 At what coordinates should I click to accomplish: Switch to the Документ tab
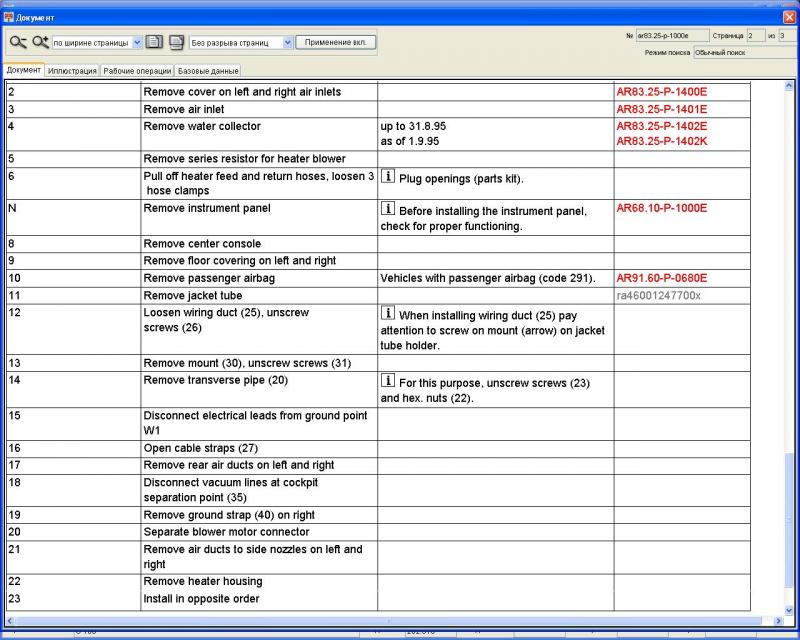pyautogui.click(x=23, y=70)
